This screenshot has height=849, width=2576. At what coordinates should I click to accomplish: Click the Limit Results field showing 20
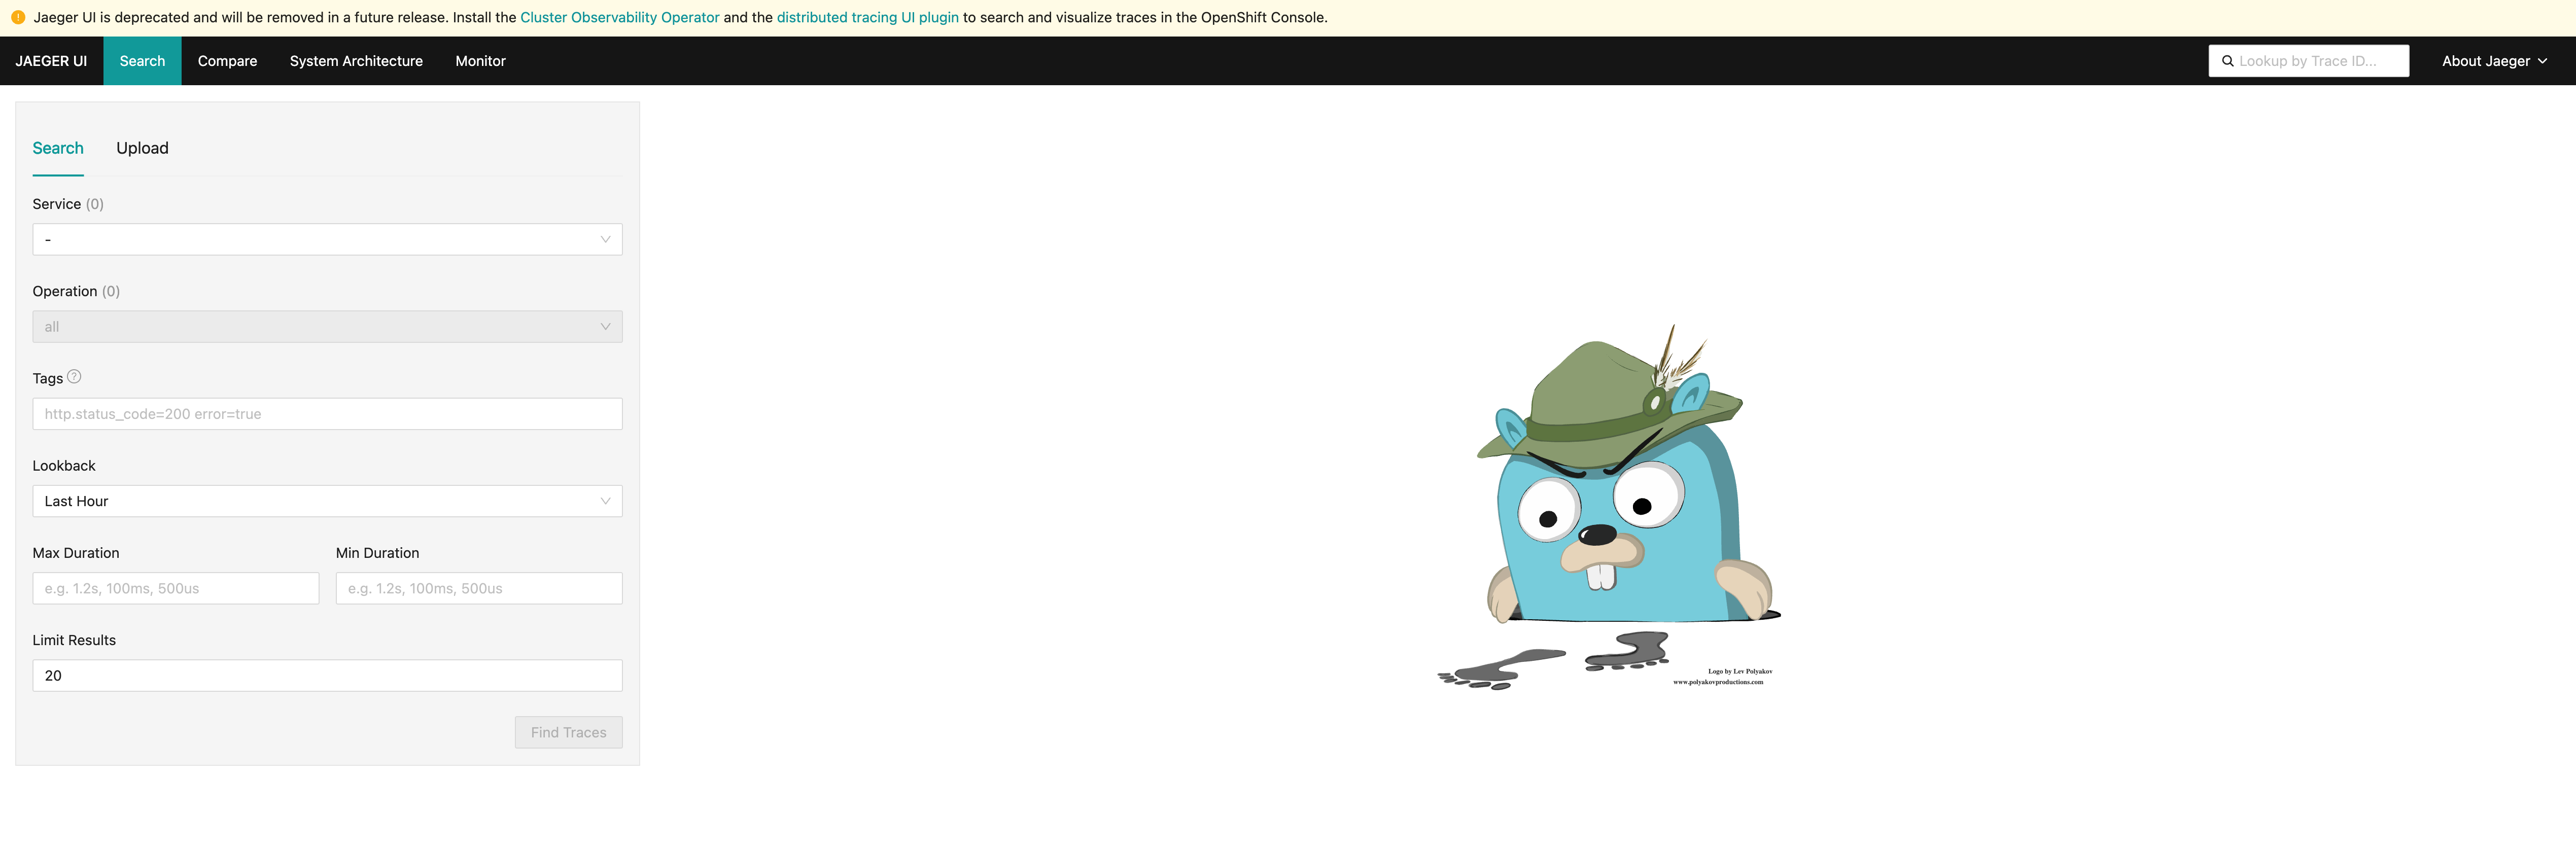point(327,676)
